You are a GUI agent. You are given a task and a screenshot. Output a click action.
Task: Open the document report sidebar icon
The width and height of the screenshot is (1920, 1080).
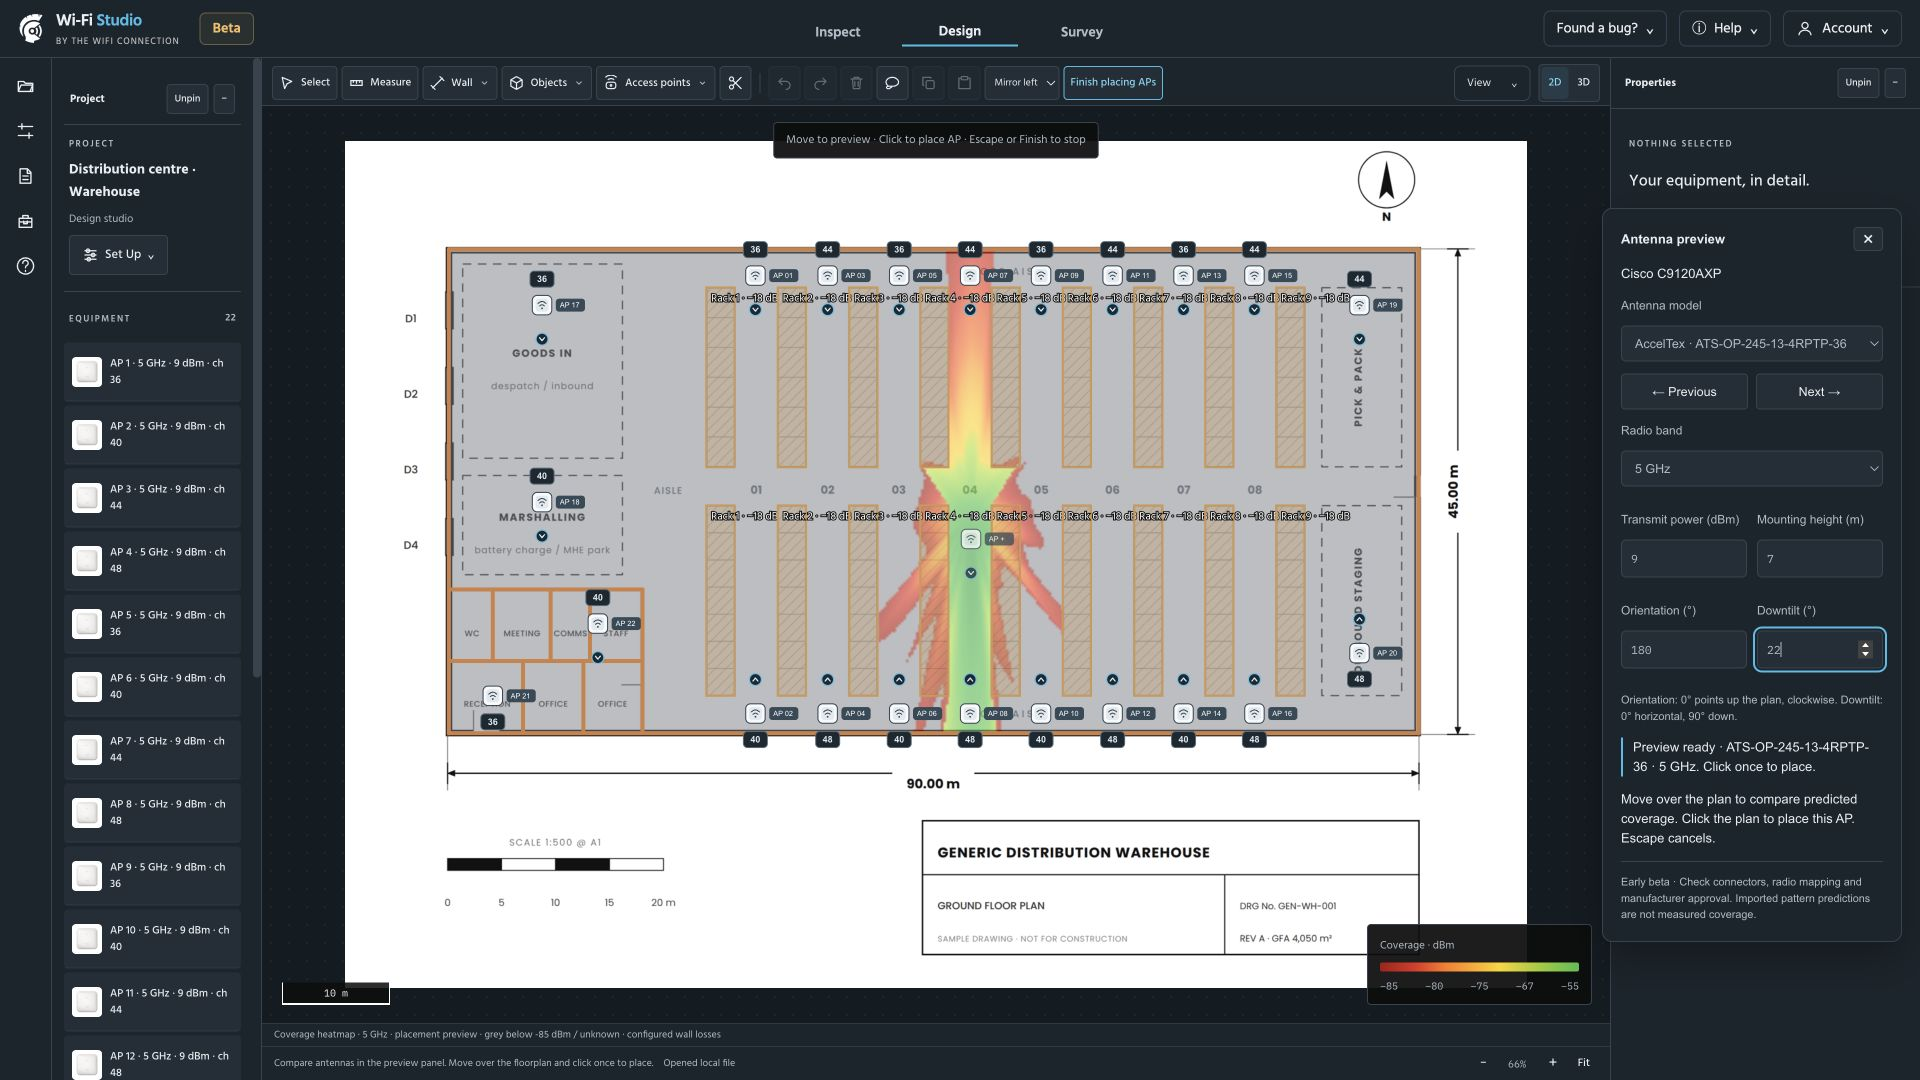25,176
